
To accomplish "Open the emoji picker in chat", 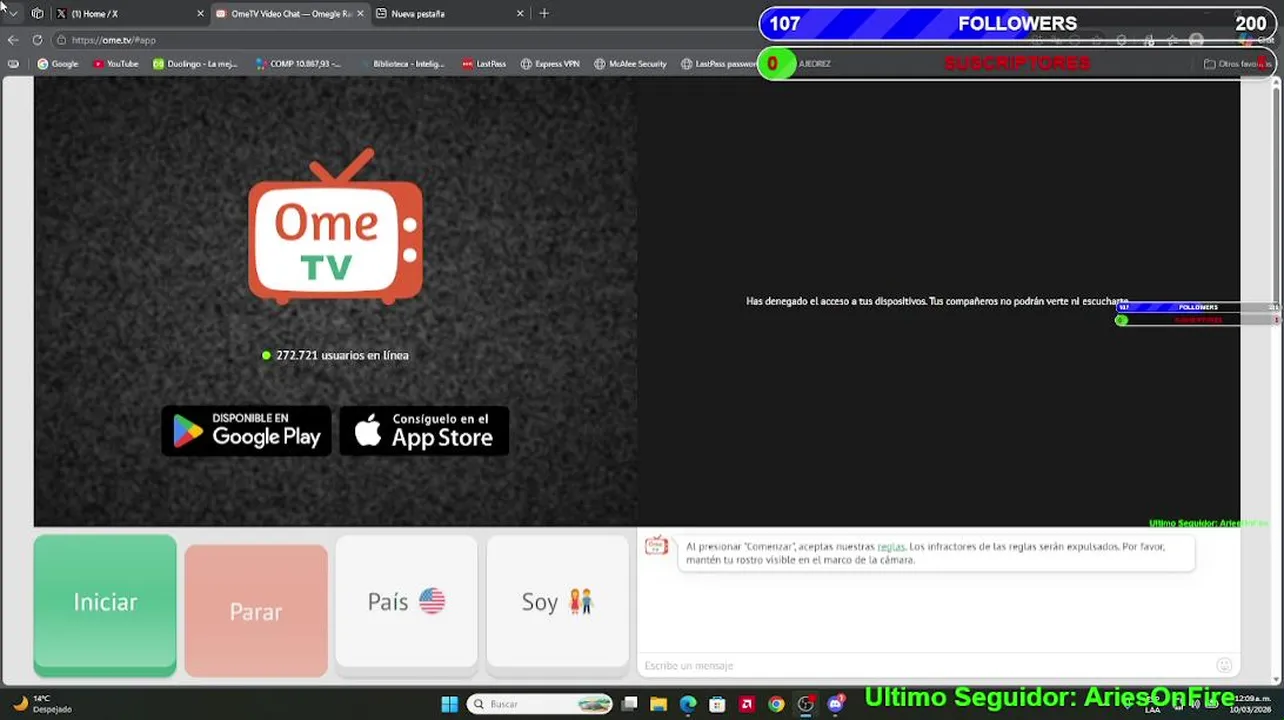I will tap(1224, 665).
